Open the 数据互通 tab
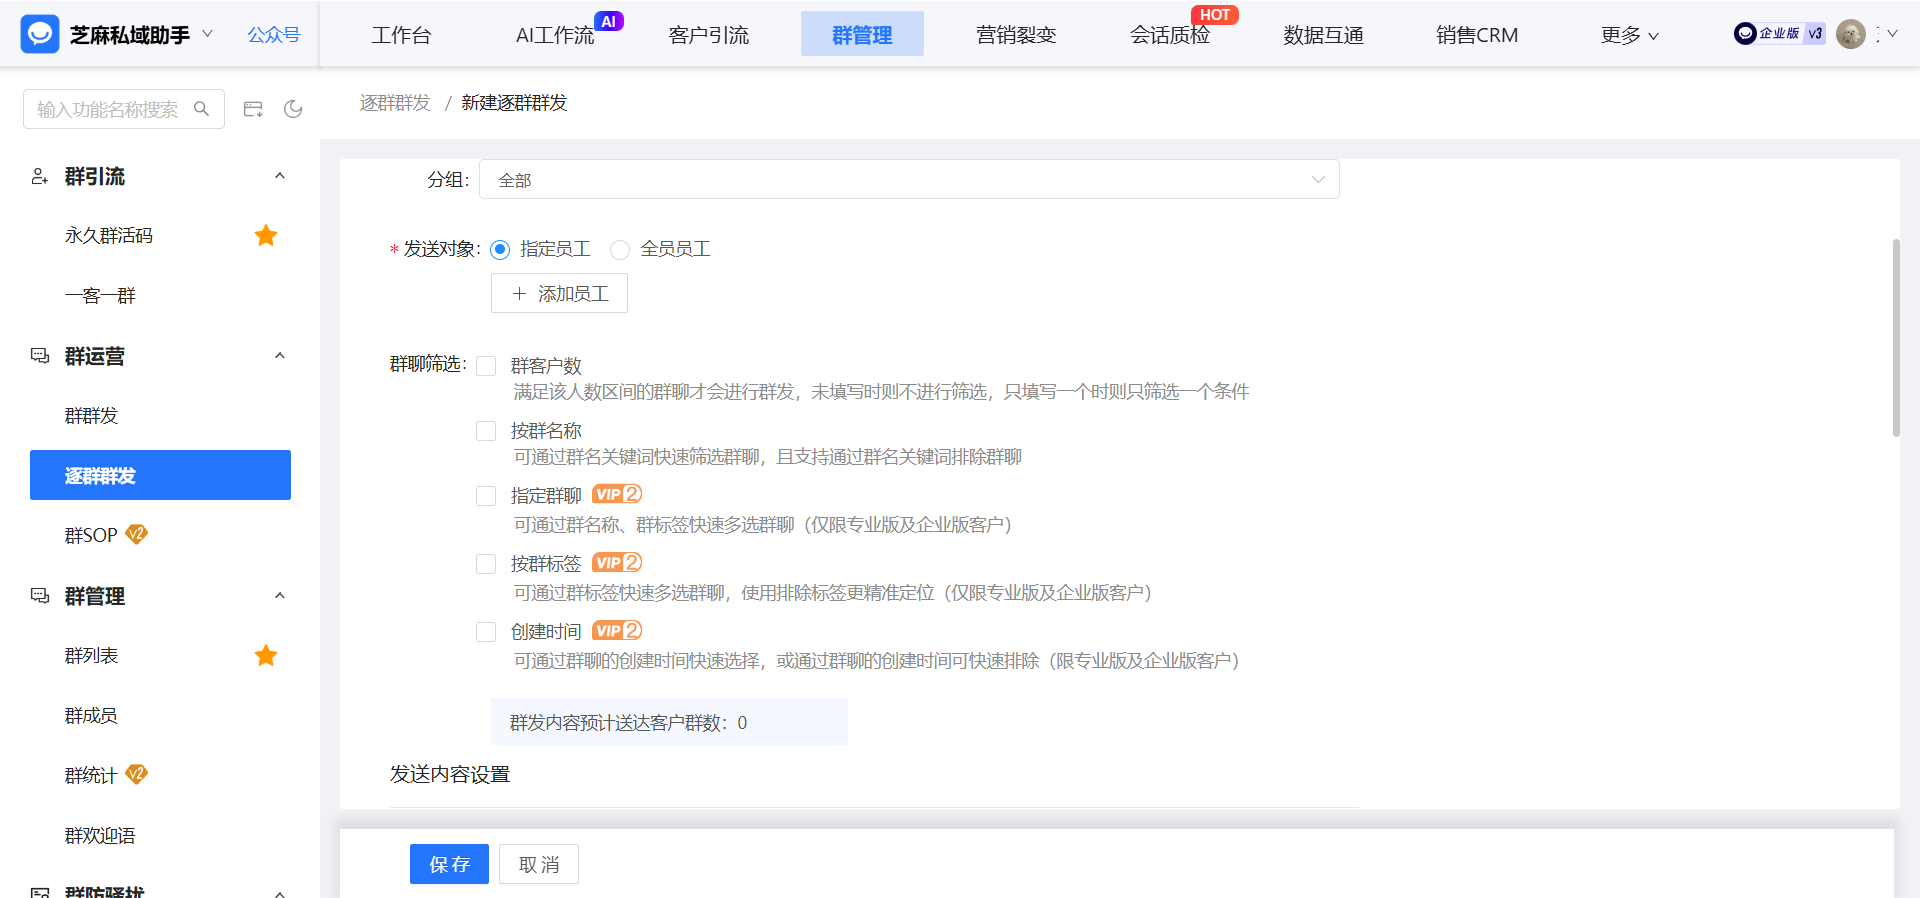 (x=1323, y=35)
